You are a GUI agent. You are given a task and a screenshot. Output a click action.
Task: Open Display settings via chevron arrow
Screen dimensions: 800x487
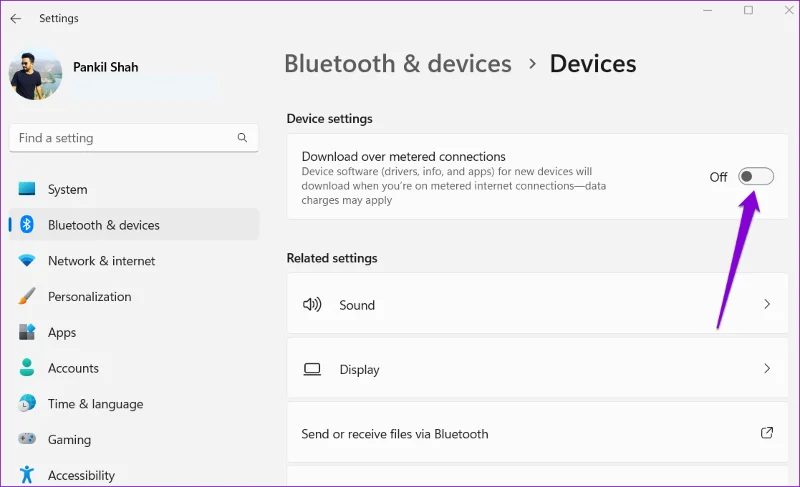point(767,369)
